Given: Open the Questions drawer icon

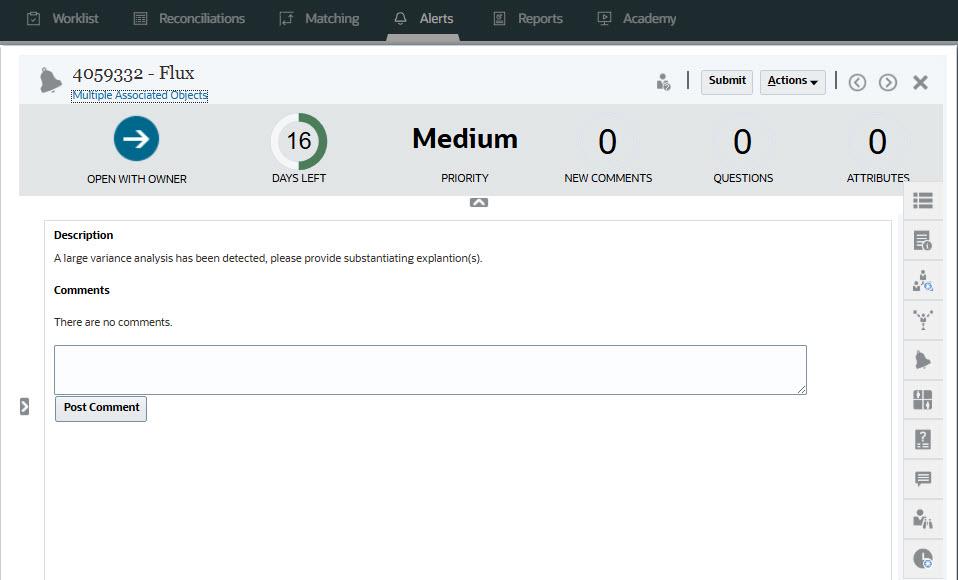Looking at the screenshot, I should [923, 439].
